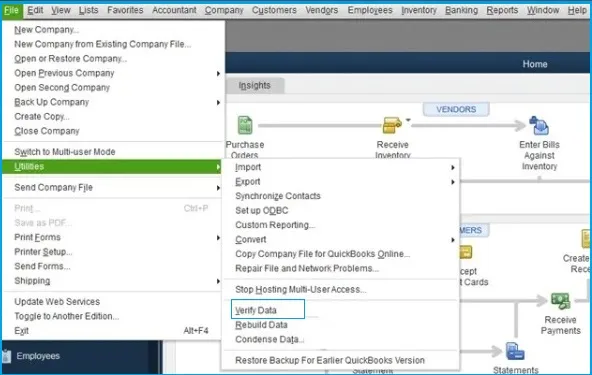Open the Receive Inventory icon

click(x=392, y=125)
